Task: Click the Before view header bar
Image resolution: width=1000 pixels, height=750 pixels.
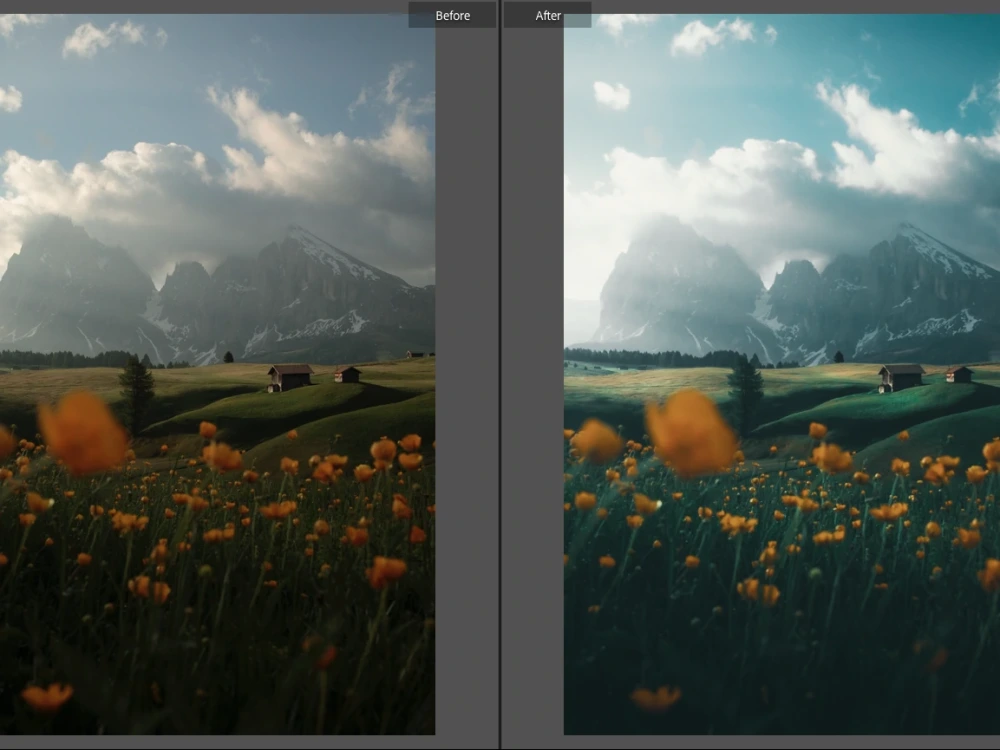Action: (x=452, y=15)
